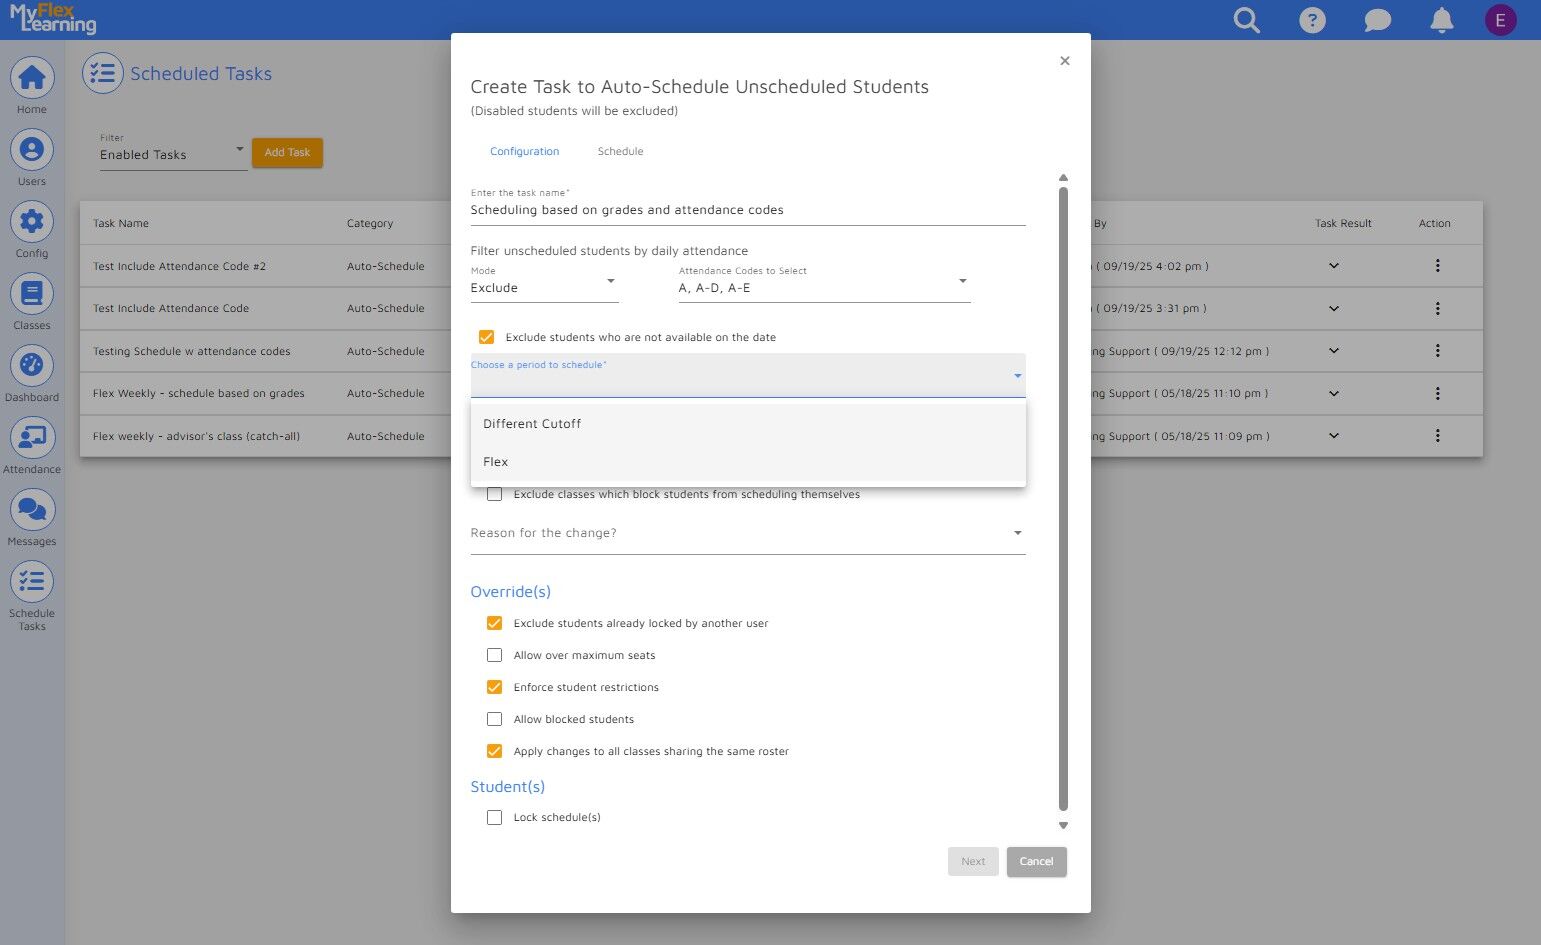1541x945 pixels.
Task: Switch to the Schedule tab
Action: click(x=620, y=152)
